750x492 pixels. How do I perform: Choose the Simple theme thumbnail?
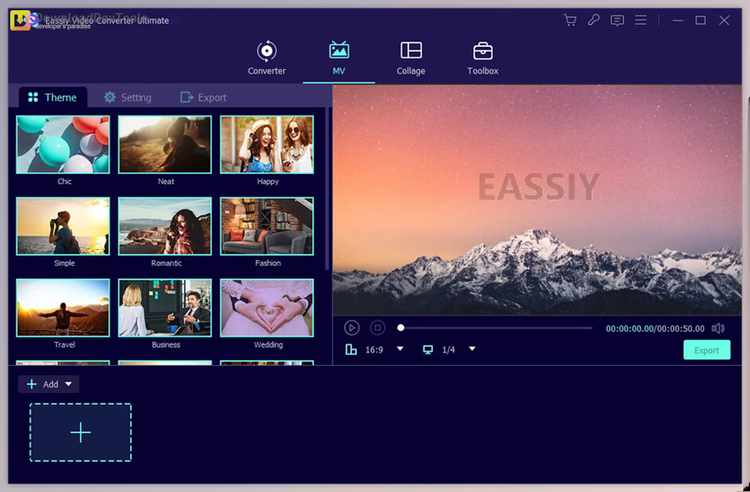click(63, 226)
